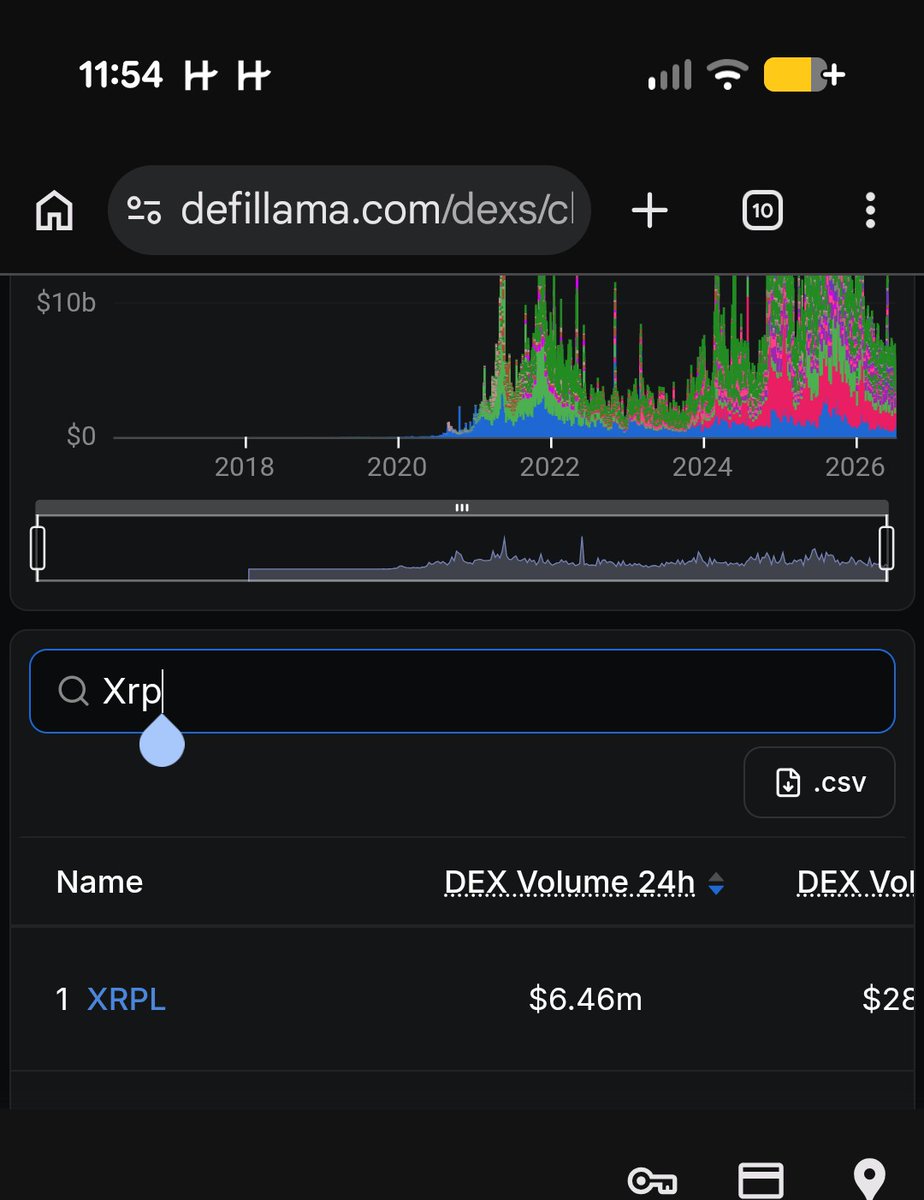Grab the right handle of chart range slider
924x1200 pixels.
[x=886, y=547]
